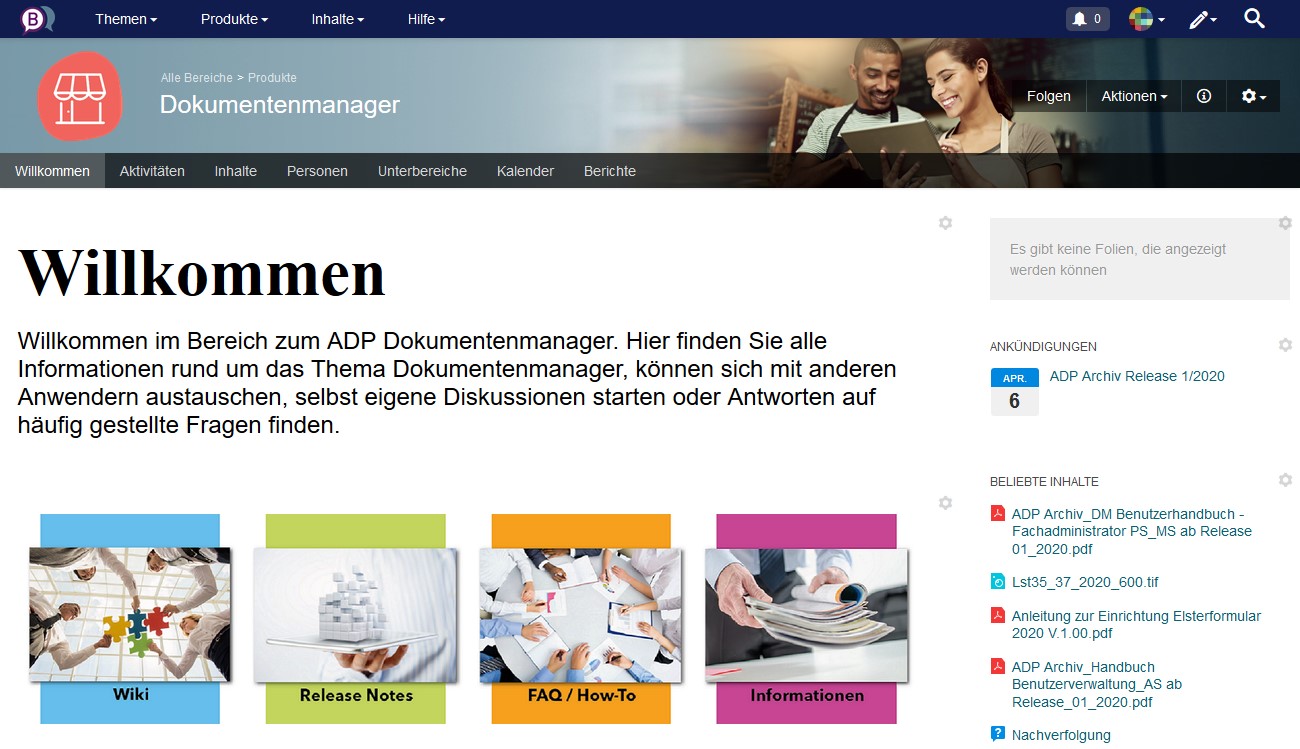1300x749 pixels.
Task: Click the file icon of Lst35_37_2020_600.tif
Action: [997, 582]
